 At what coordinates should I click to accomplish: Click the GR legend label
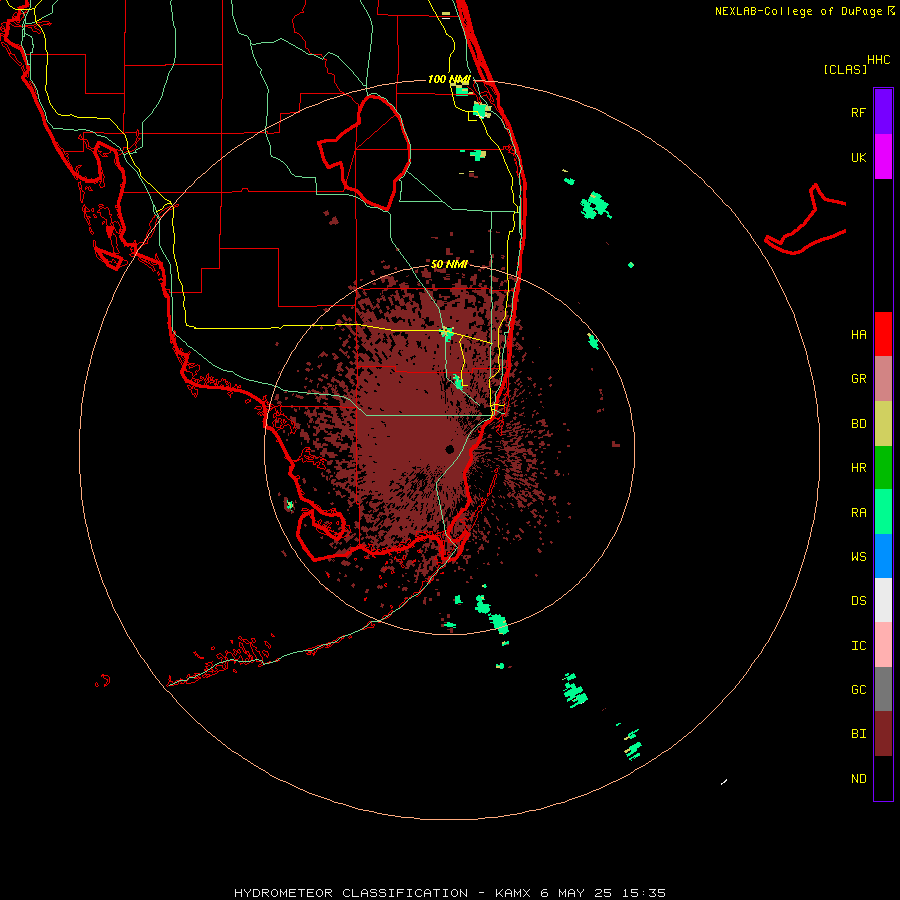click(858, 379)
